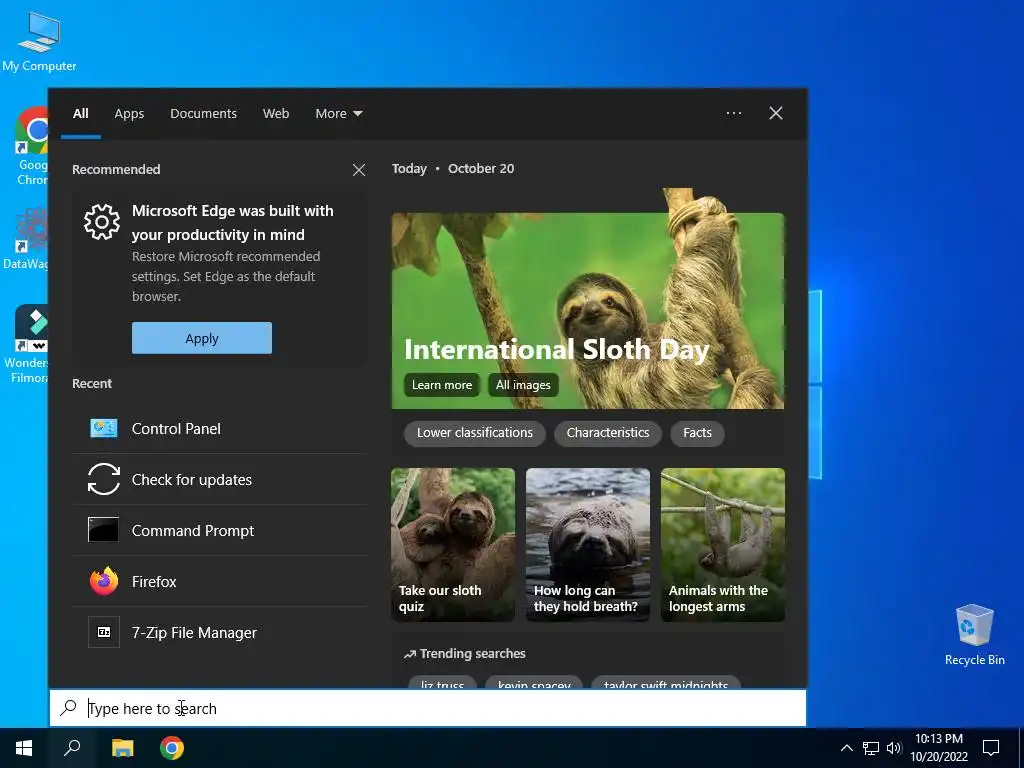Click the Command Prompt black window icon

pos(103,530)
